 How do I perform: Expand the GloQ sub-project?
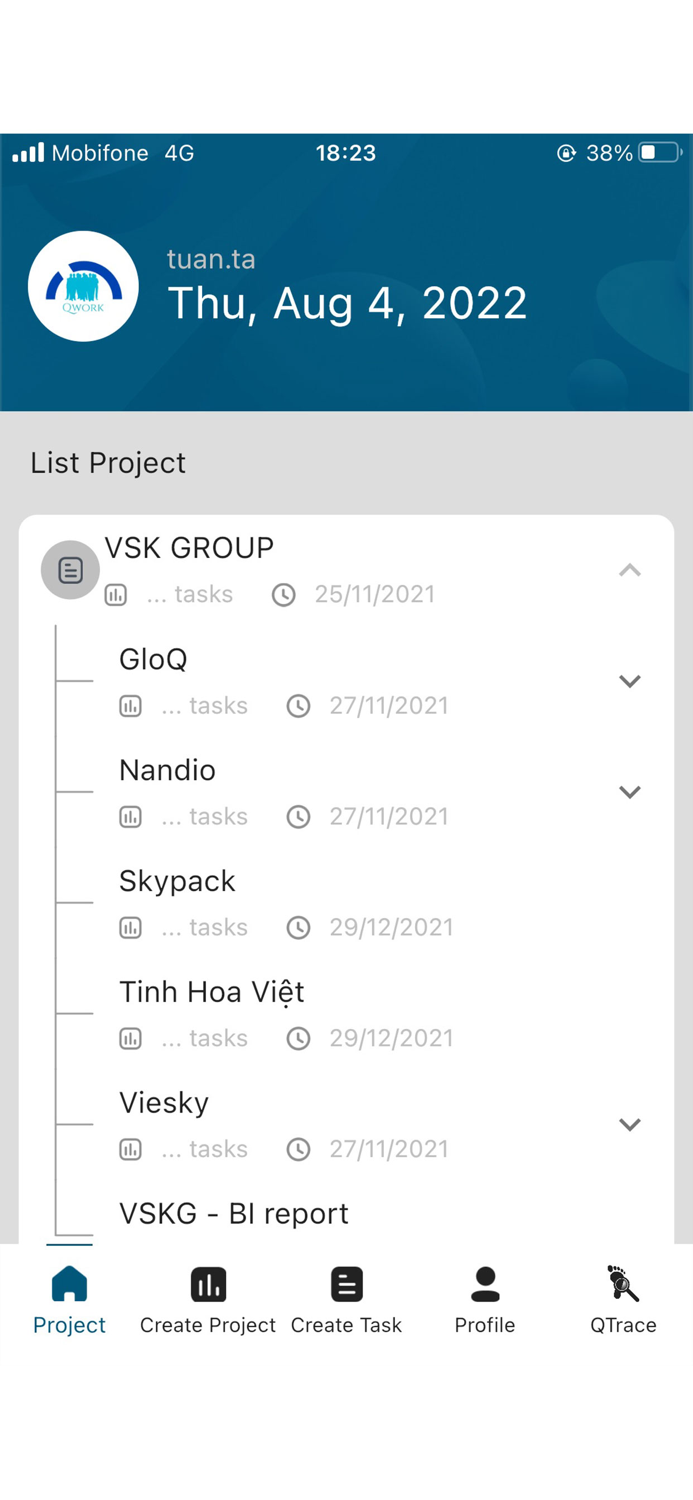(629, 681)
